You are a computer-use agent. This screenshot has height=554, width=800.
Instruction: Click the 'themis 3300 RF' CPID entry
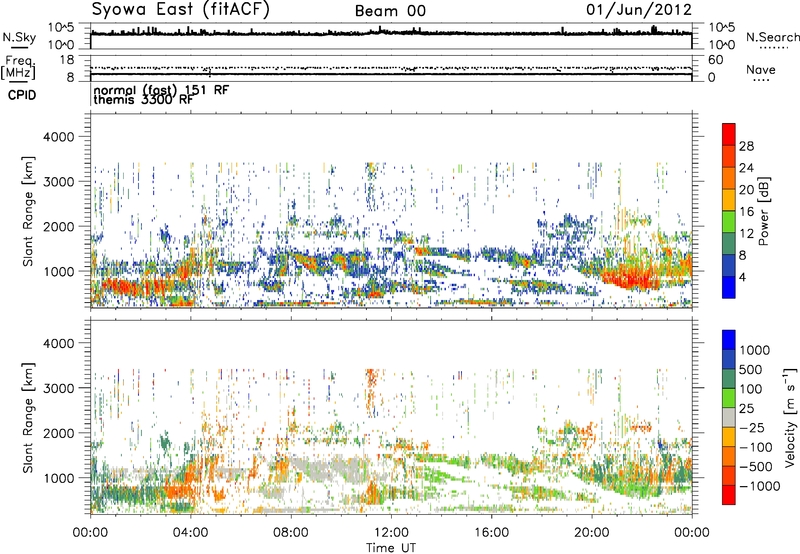(x=143, y=99)
